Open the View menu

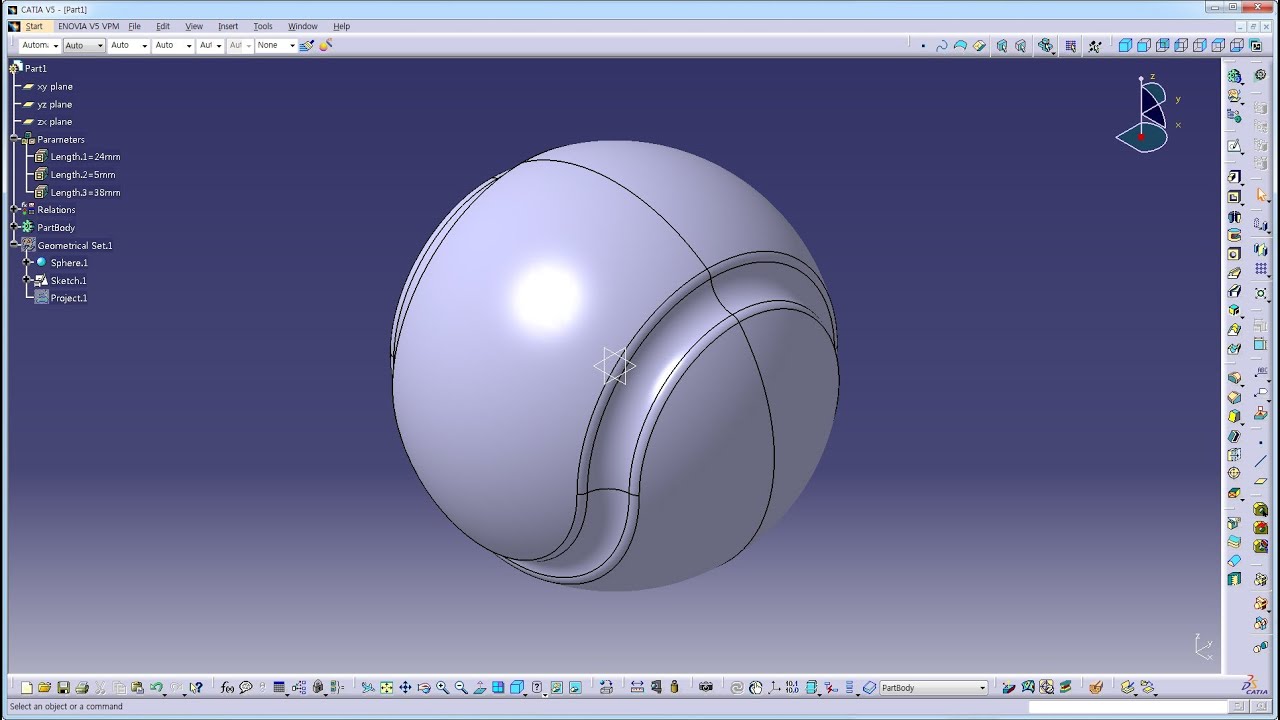click(194, 26)
